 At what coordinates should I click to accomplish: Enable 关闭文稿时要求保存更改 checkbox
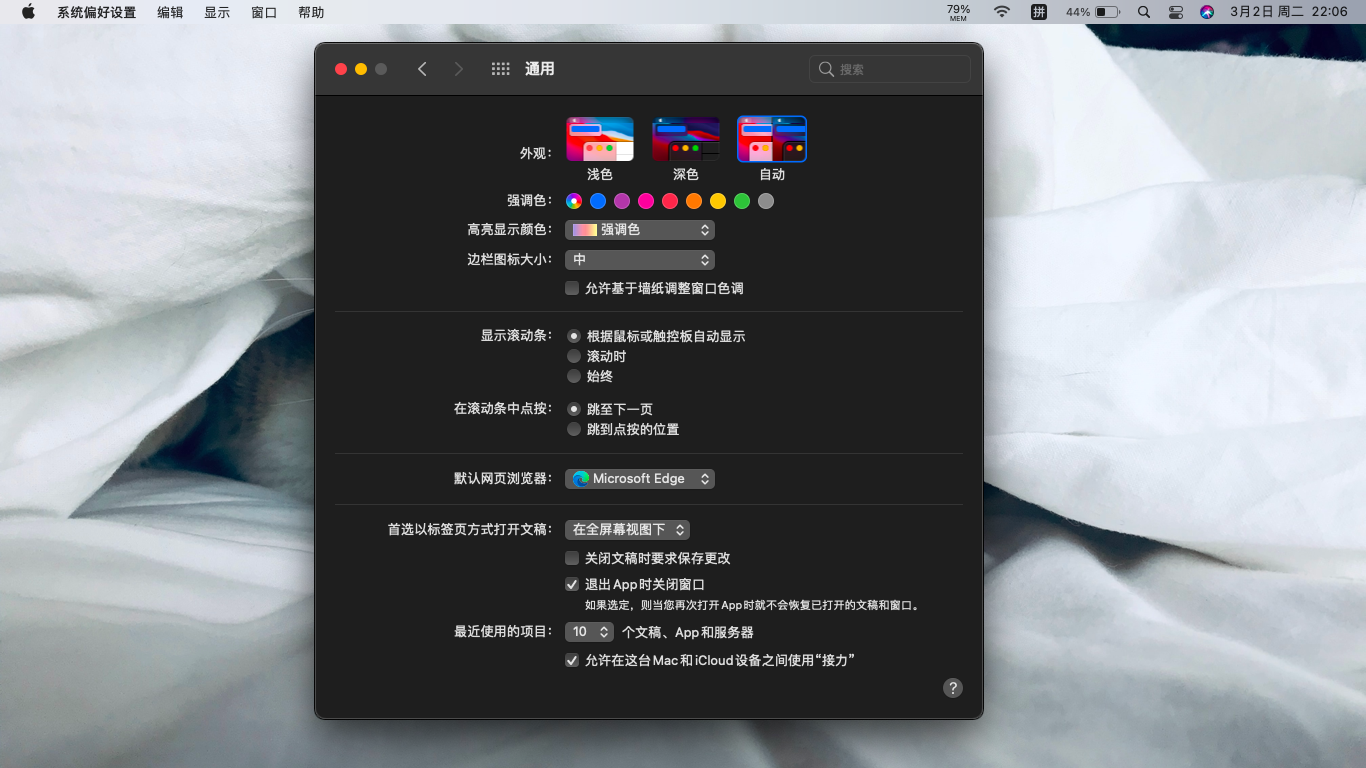[x=572, y=558]
